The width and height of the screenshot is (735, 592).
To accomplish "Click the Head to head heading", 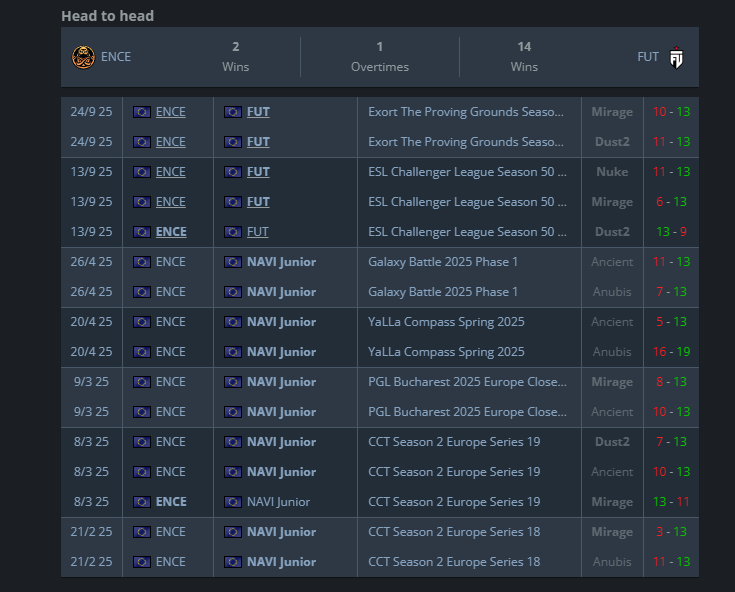I will point(107,16).
